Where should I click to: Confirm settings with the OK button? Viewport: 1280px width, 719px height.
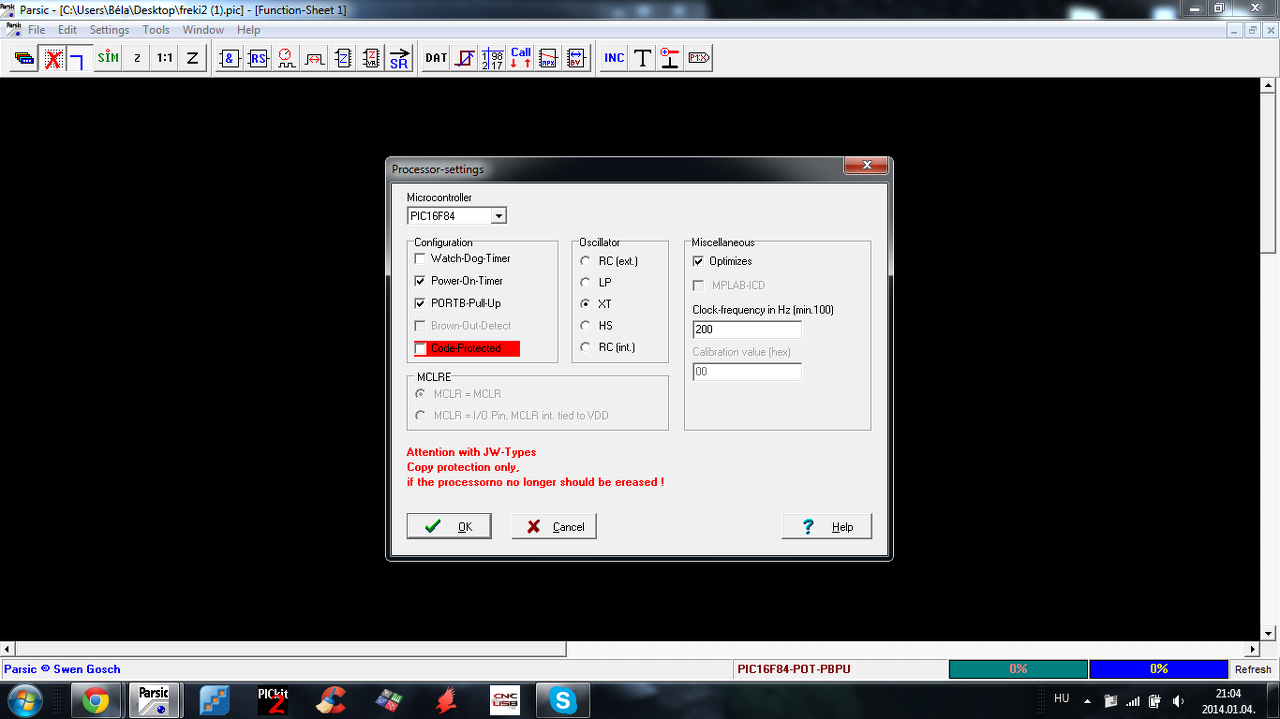[x=449, y=526]
